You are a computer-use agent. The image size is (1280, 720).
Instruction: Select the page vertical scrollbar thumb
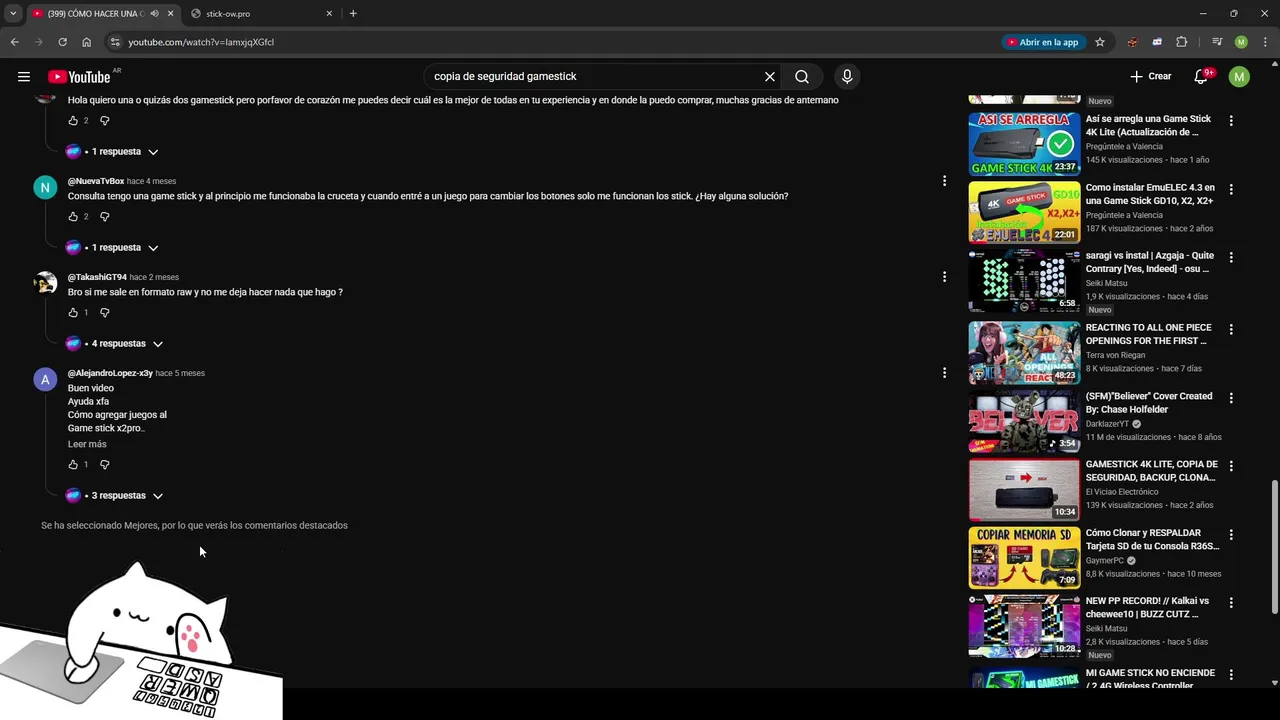(x=1274, y=547)
